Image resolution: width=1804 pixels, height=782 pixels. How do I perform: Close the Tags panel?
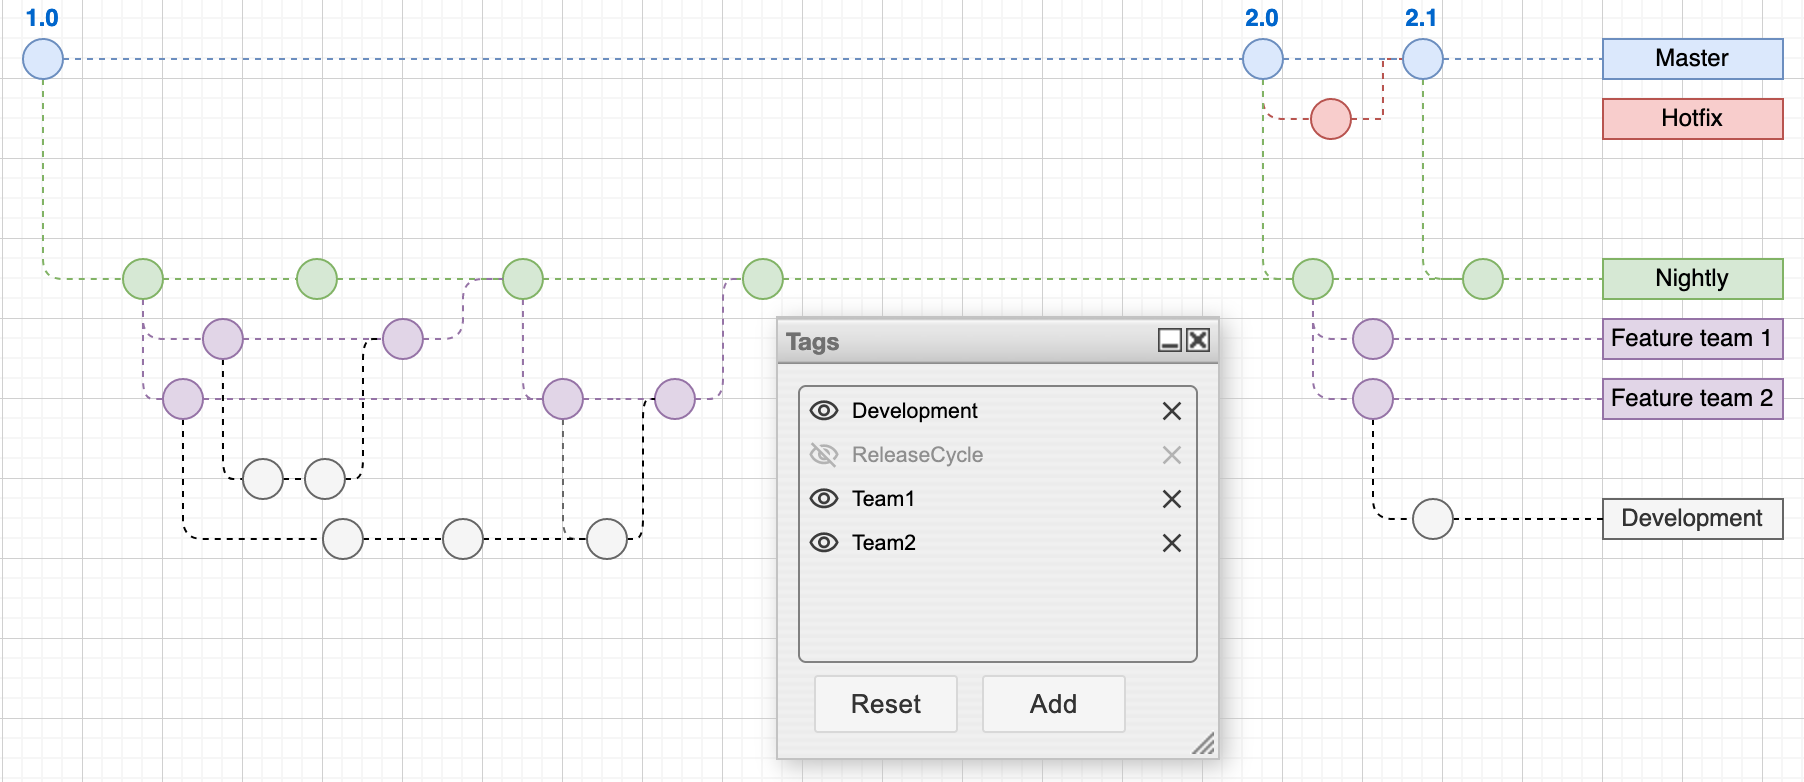[1198, 341]
